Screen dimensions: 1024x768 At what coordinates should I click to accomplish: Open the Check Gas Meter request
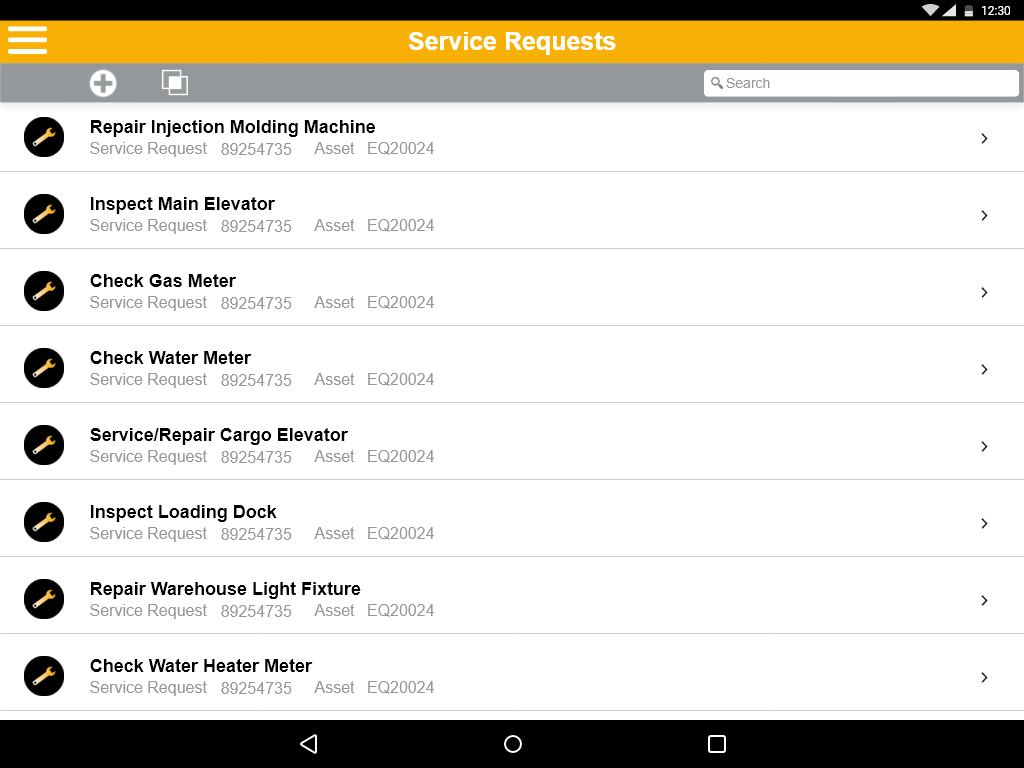(x=500, y=291)
